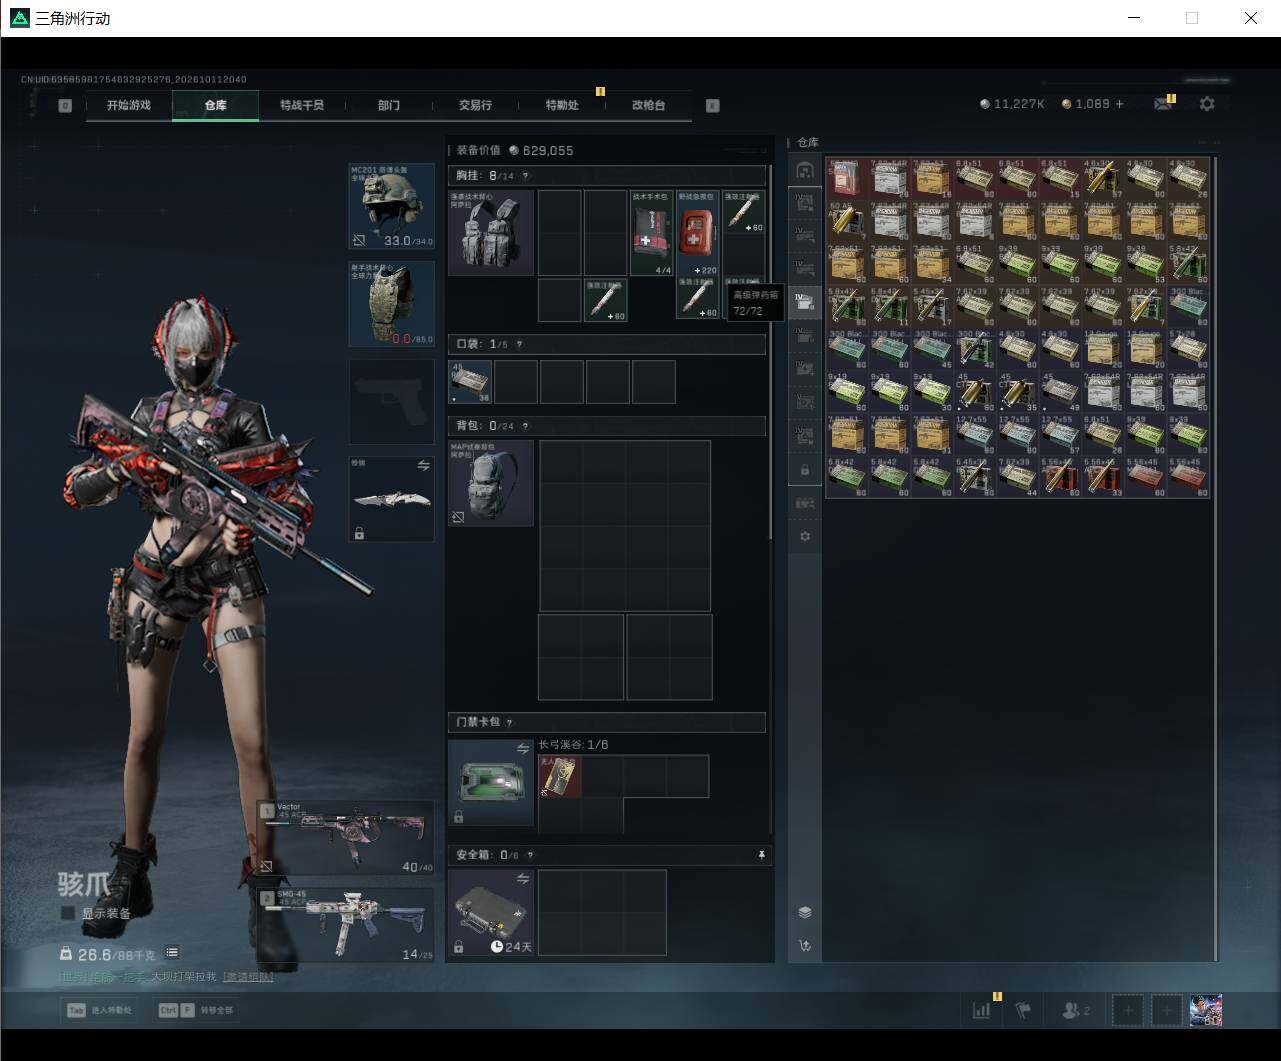1281x1061 pixels.
Task: Toggle swap arrows on melee slot
Action: tap(423, 465)
